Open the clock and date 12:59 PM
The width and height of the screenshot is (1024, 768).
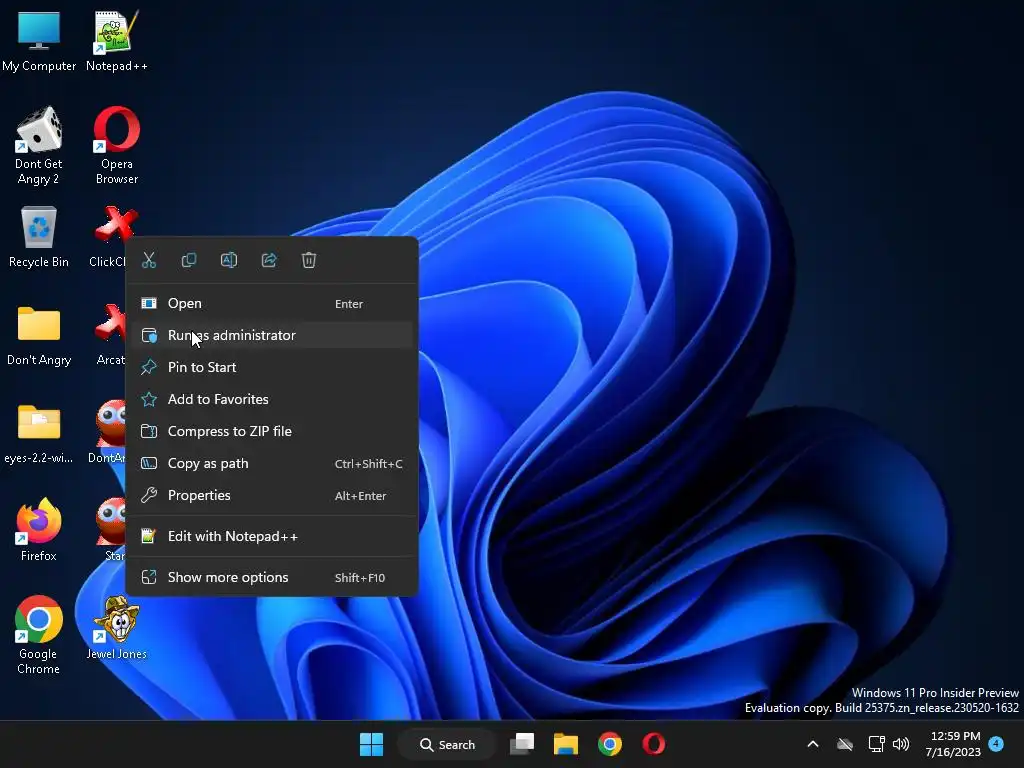coord(953,744)
